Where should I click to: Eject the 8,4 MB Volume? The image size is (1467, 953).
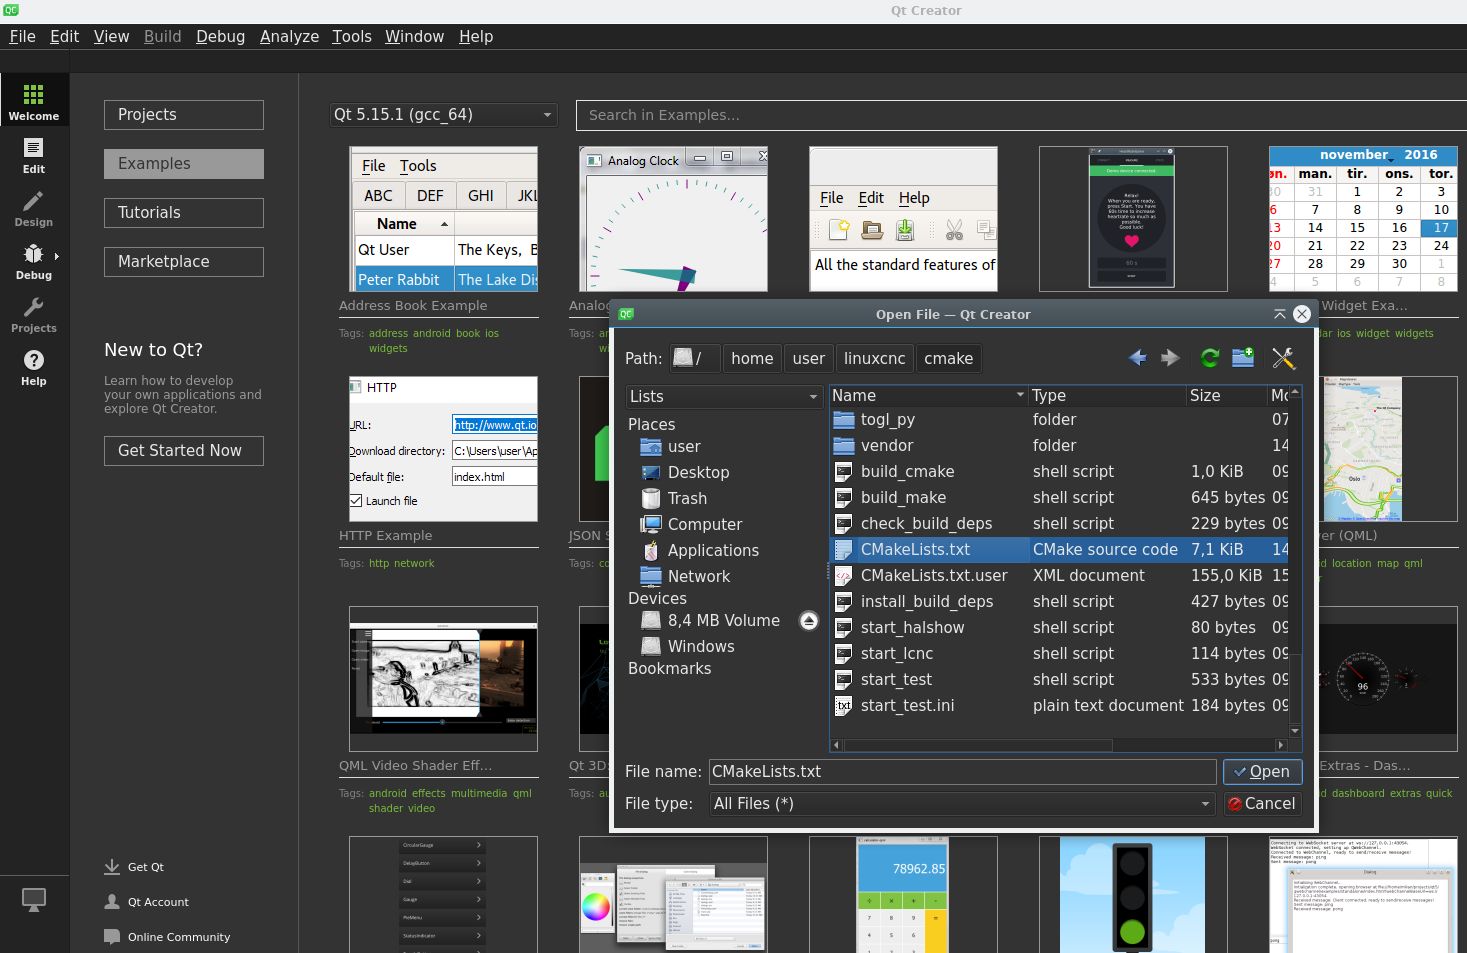point(809,621)
